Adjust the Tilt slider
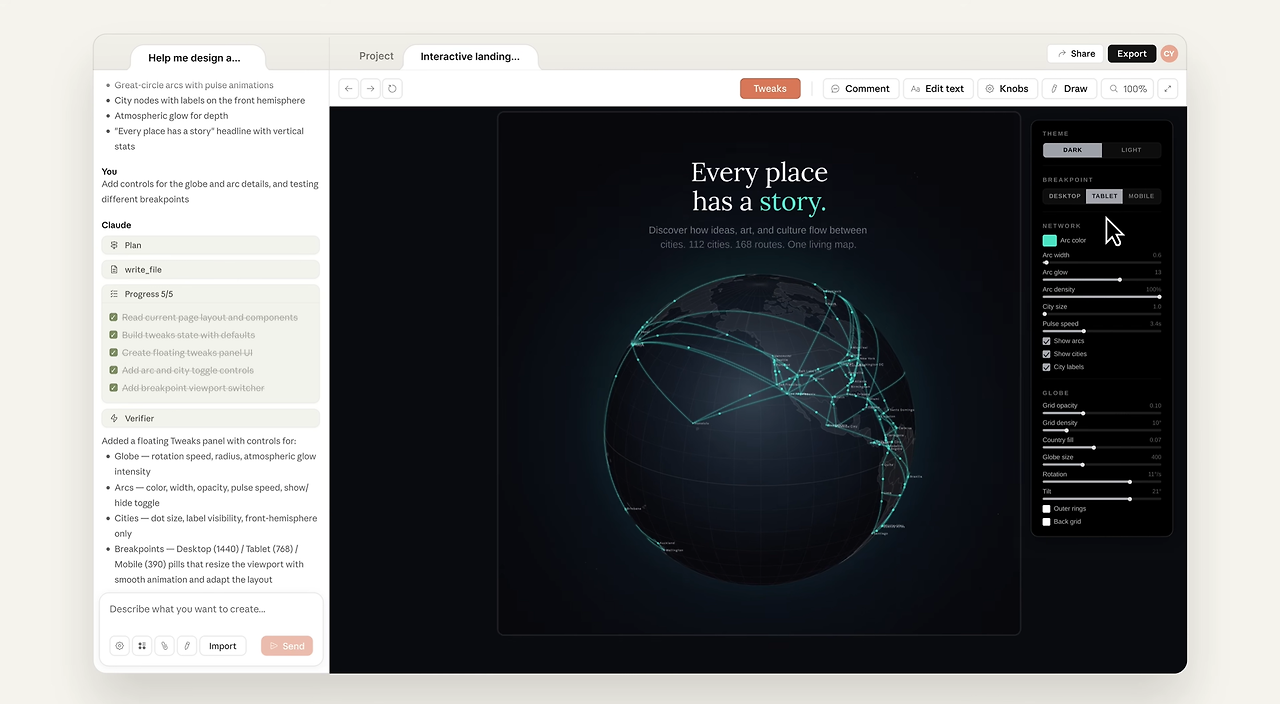This screenshot has width=1280, height=704. point(1102,499)
